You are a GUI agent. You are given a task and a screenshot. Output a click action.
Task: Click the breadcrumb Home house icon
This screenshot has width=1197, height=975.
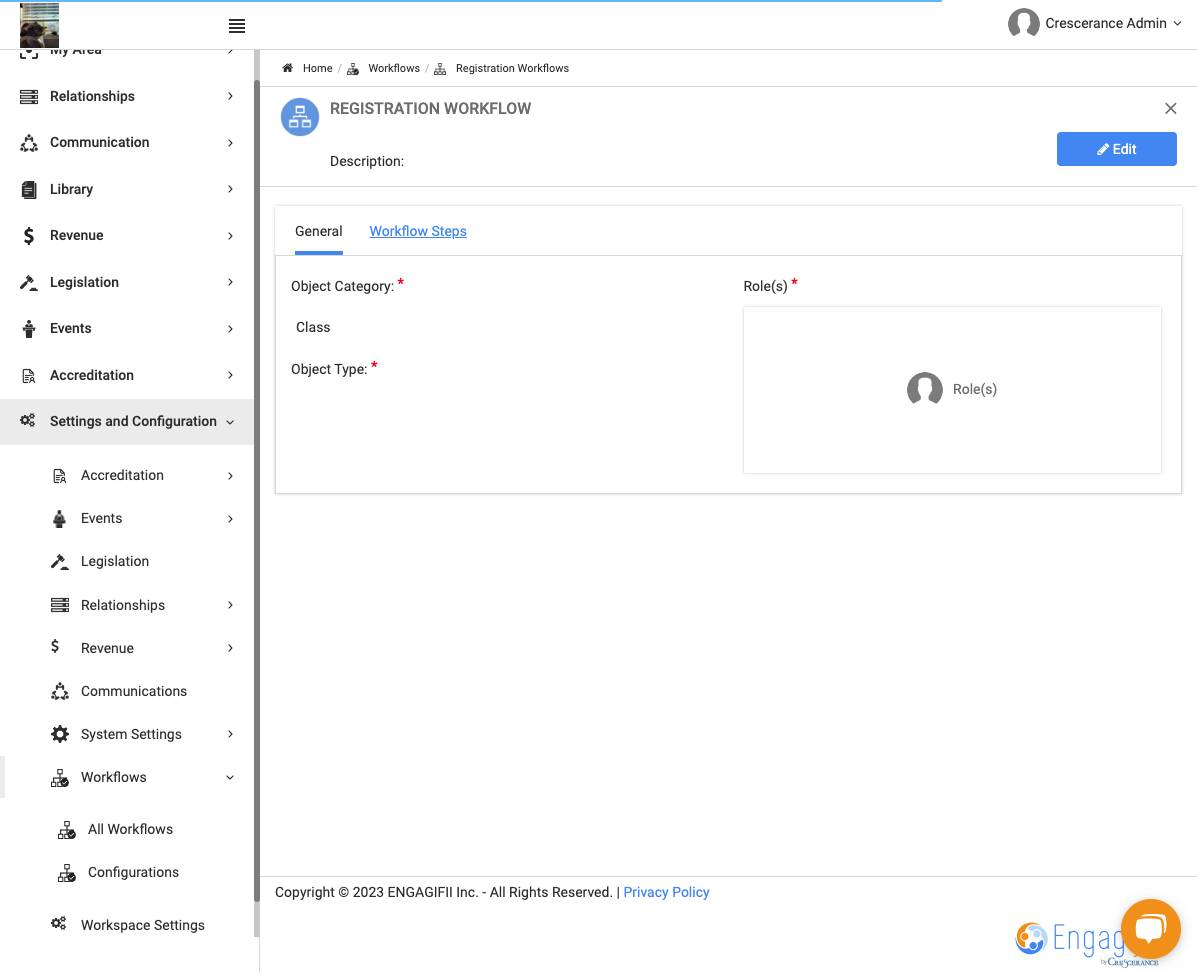(288, 68)
